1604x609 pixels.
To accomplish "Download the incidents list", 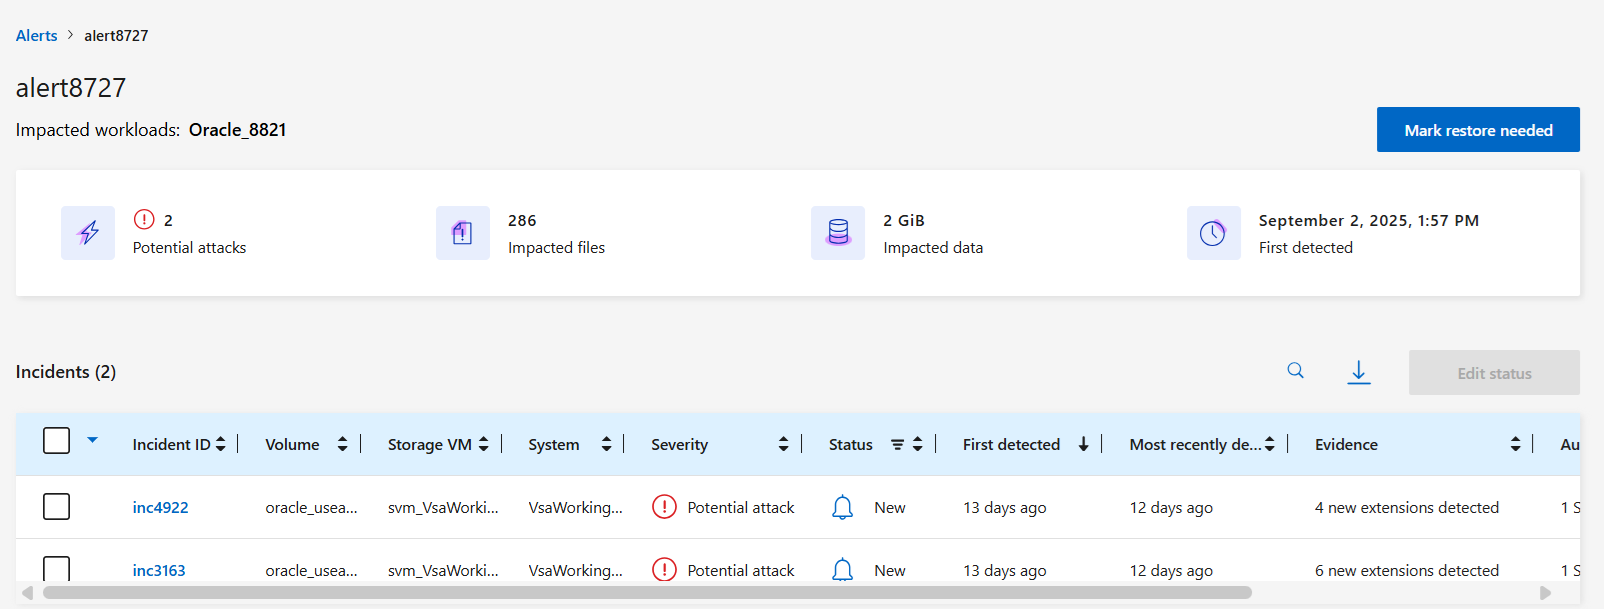I will point(1358,373).
